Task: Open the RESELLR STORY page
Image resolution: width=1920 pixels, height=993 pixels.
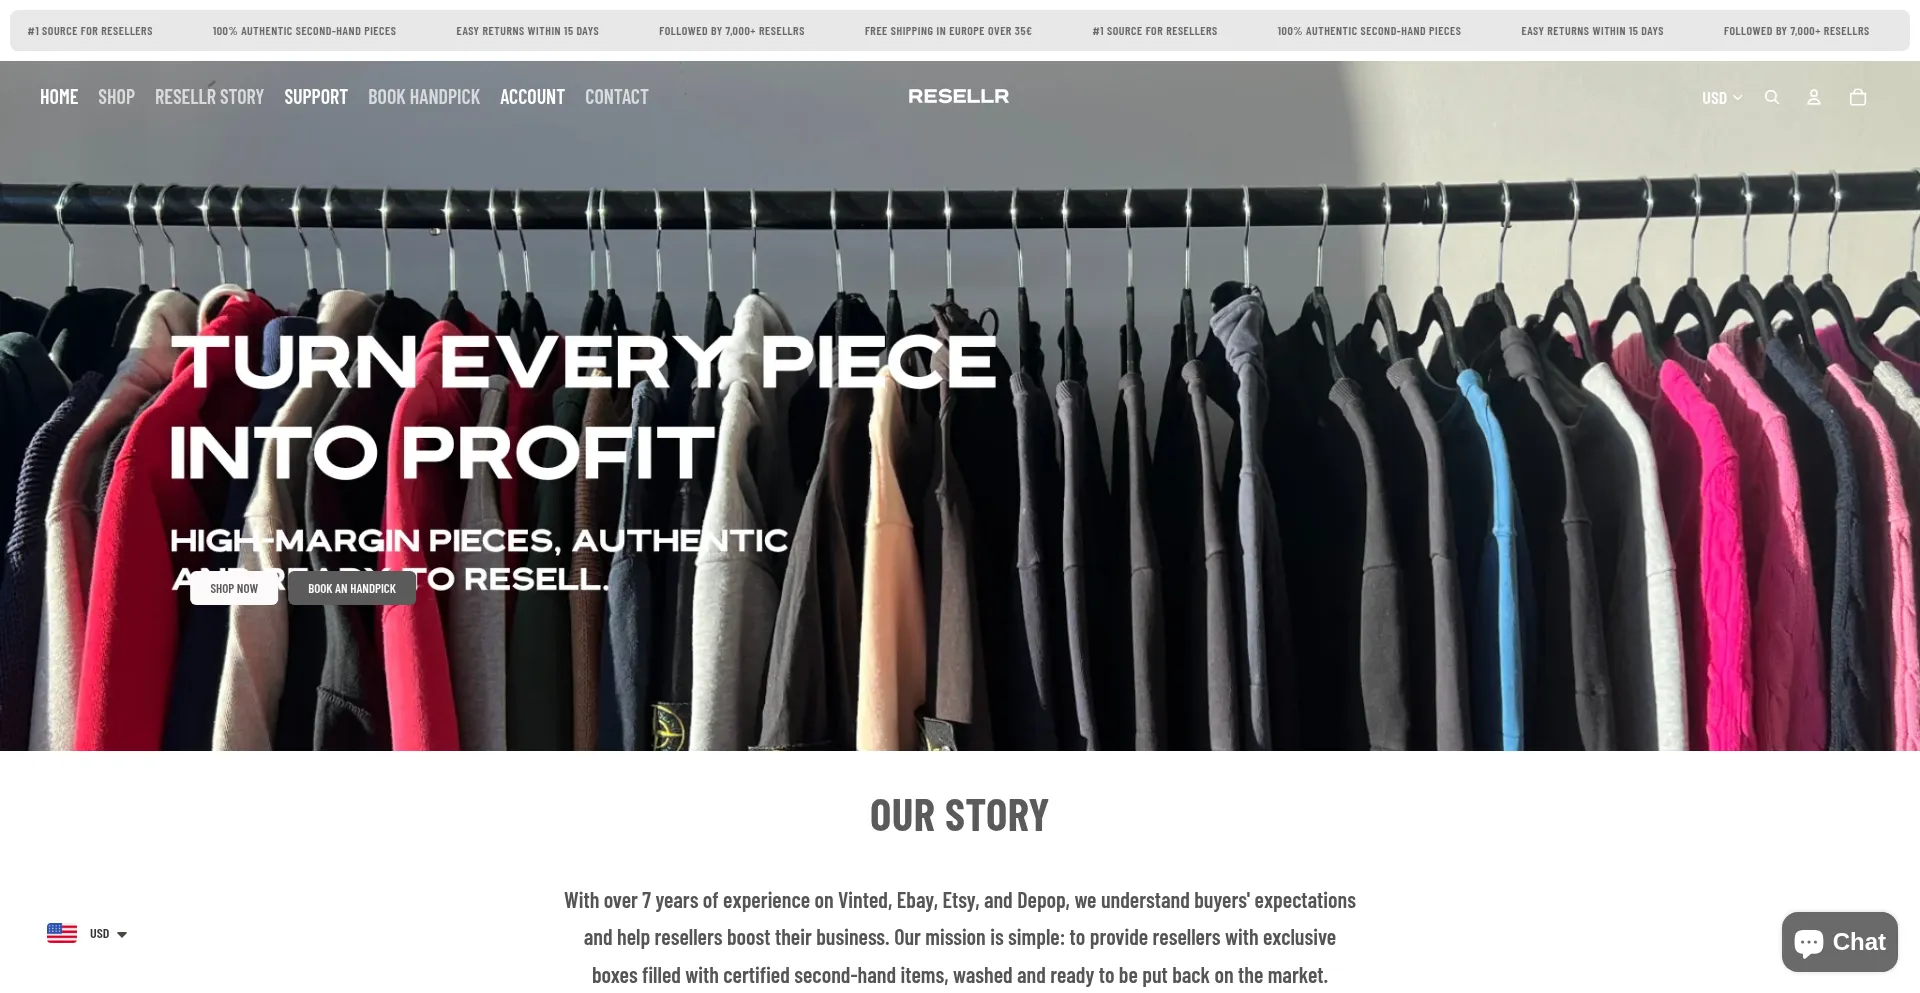Action: (x=209, y=97)
